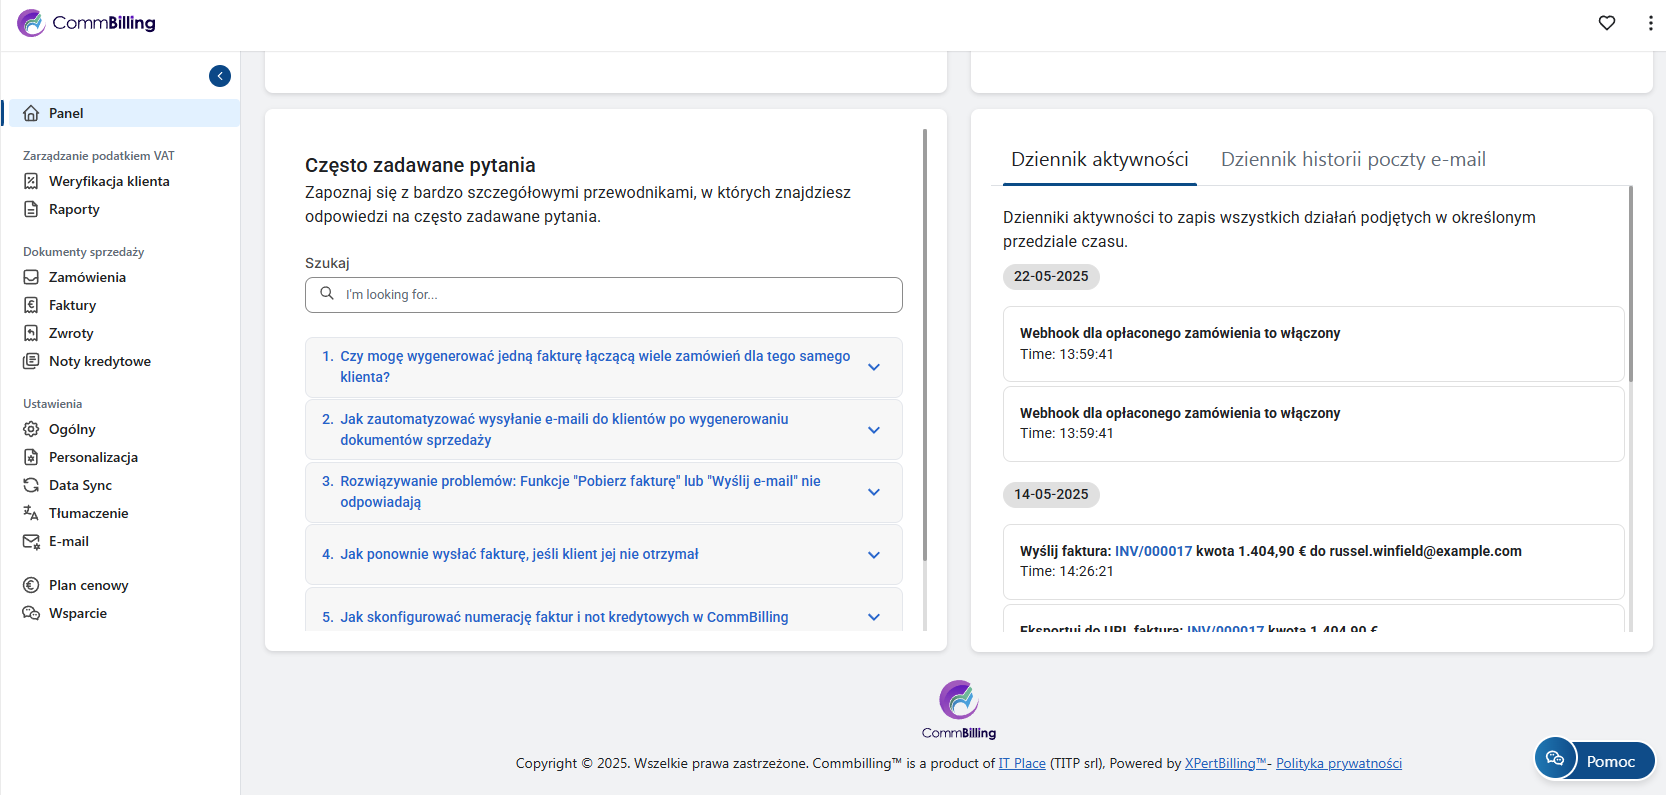
Task: Click the heart favorite icon in header
Action: coord(1606,23)
